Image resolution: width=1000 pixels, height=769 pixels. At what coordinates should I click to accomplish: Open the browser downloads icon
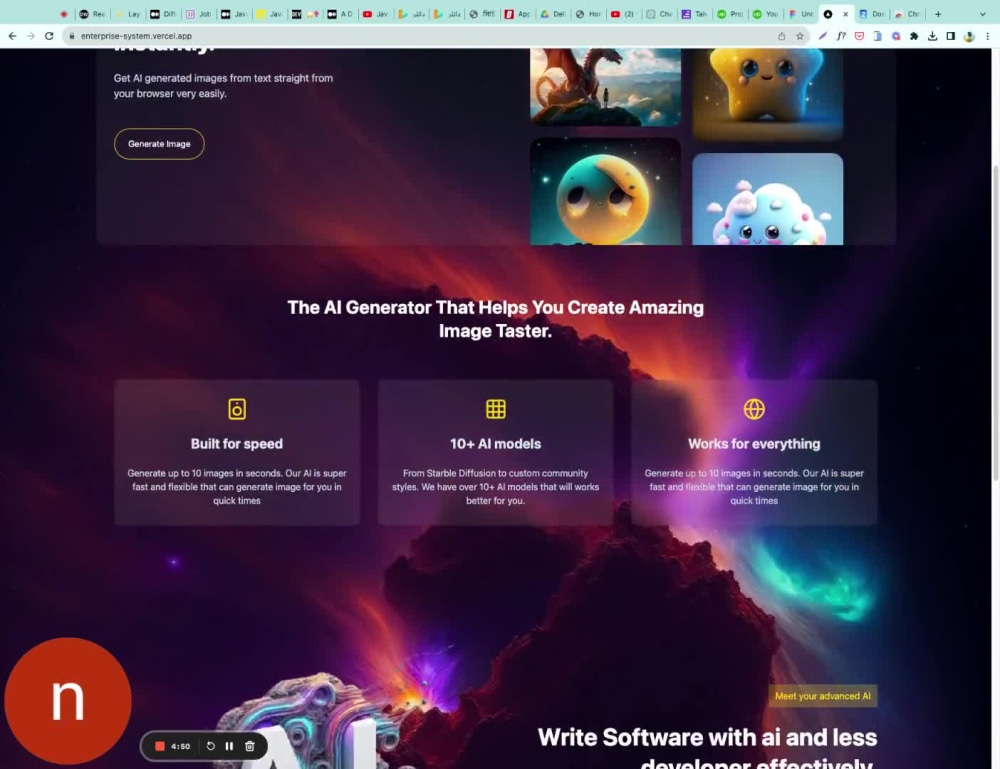[932, 36]
